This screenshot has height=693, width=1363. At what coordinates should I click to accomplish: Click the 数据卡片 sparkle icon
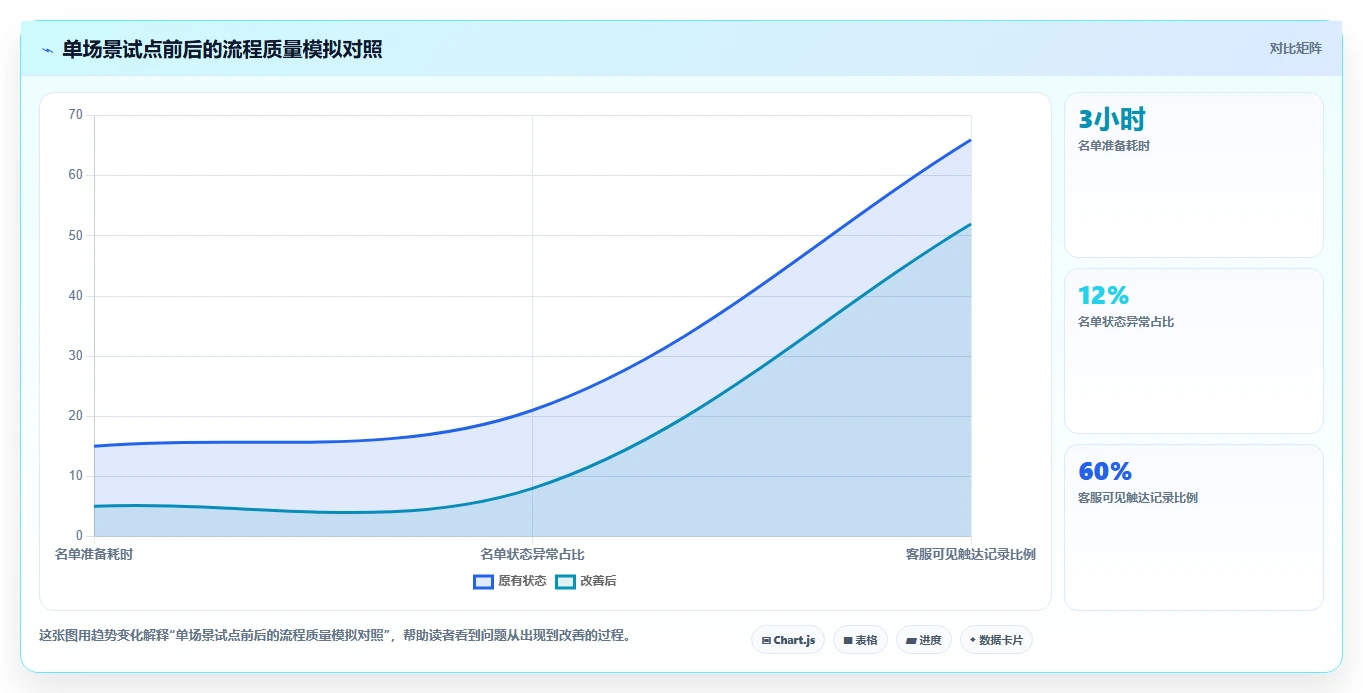click(973, 640)
